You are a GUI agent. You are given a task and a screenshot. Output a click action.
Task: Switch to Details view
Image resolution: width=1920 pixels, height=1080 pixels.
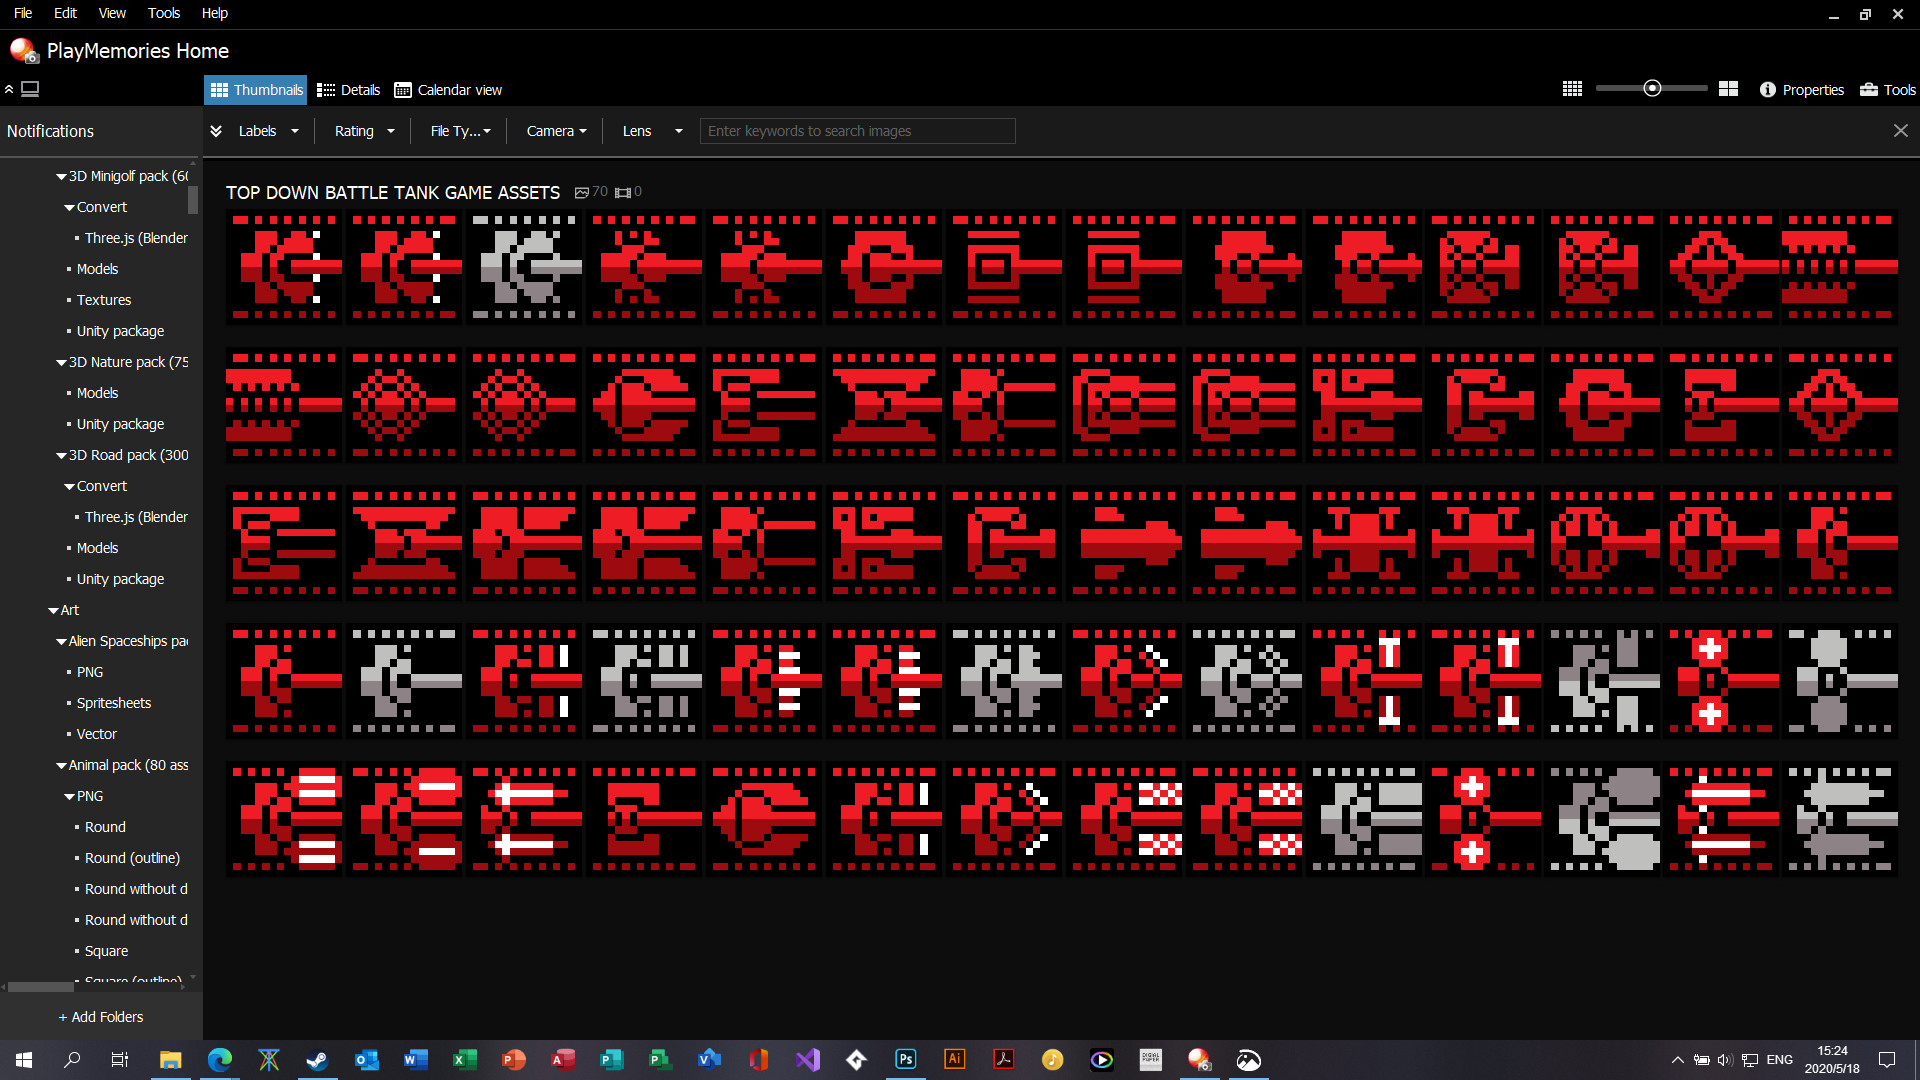click(348, 88)
